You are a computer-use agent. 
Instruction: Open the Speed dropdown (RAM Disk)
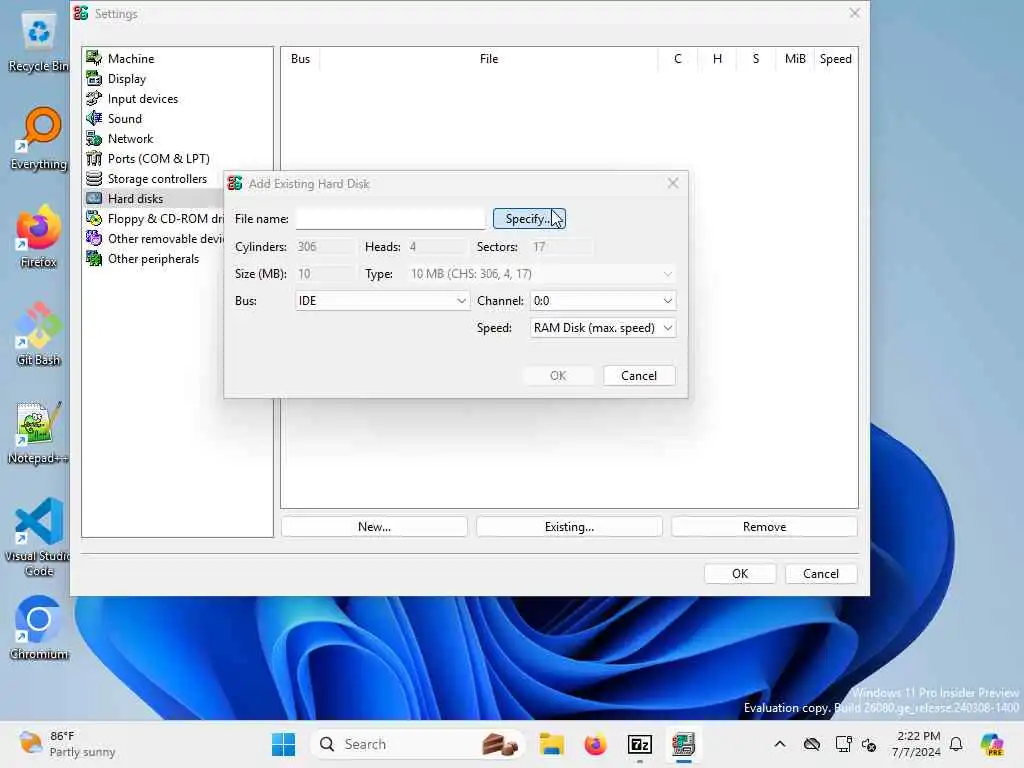[x=603, y=328]
